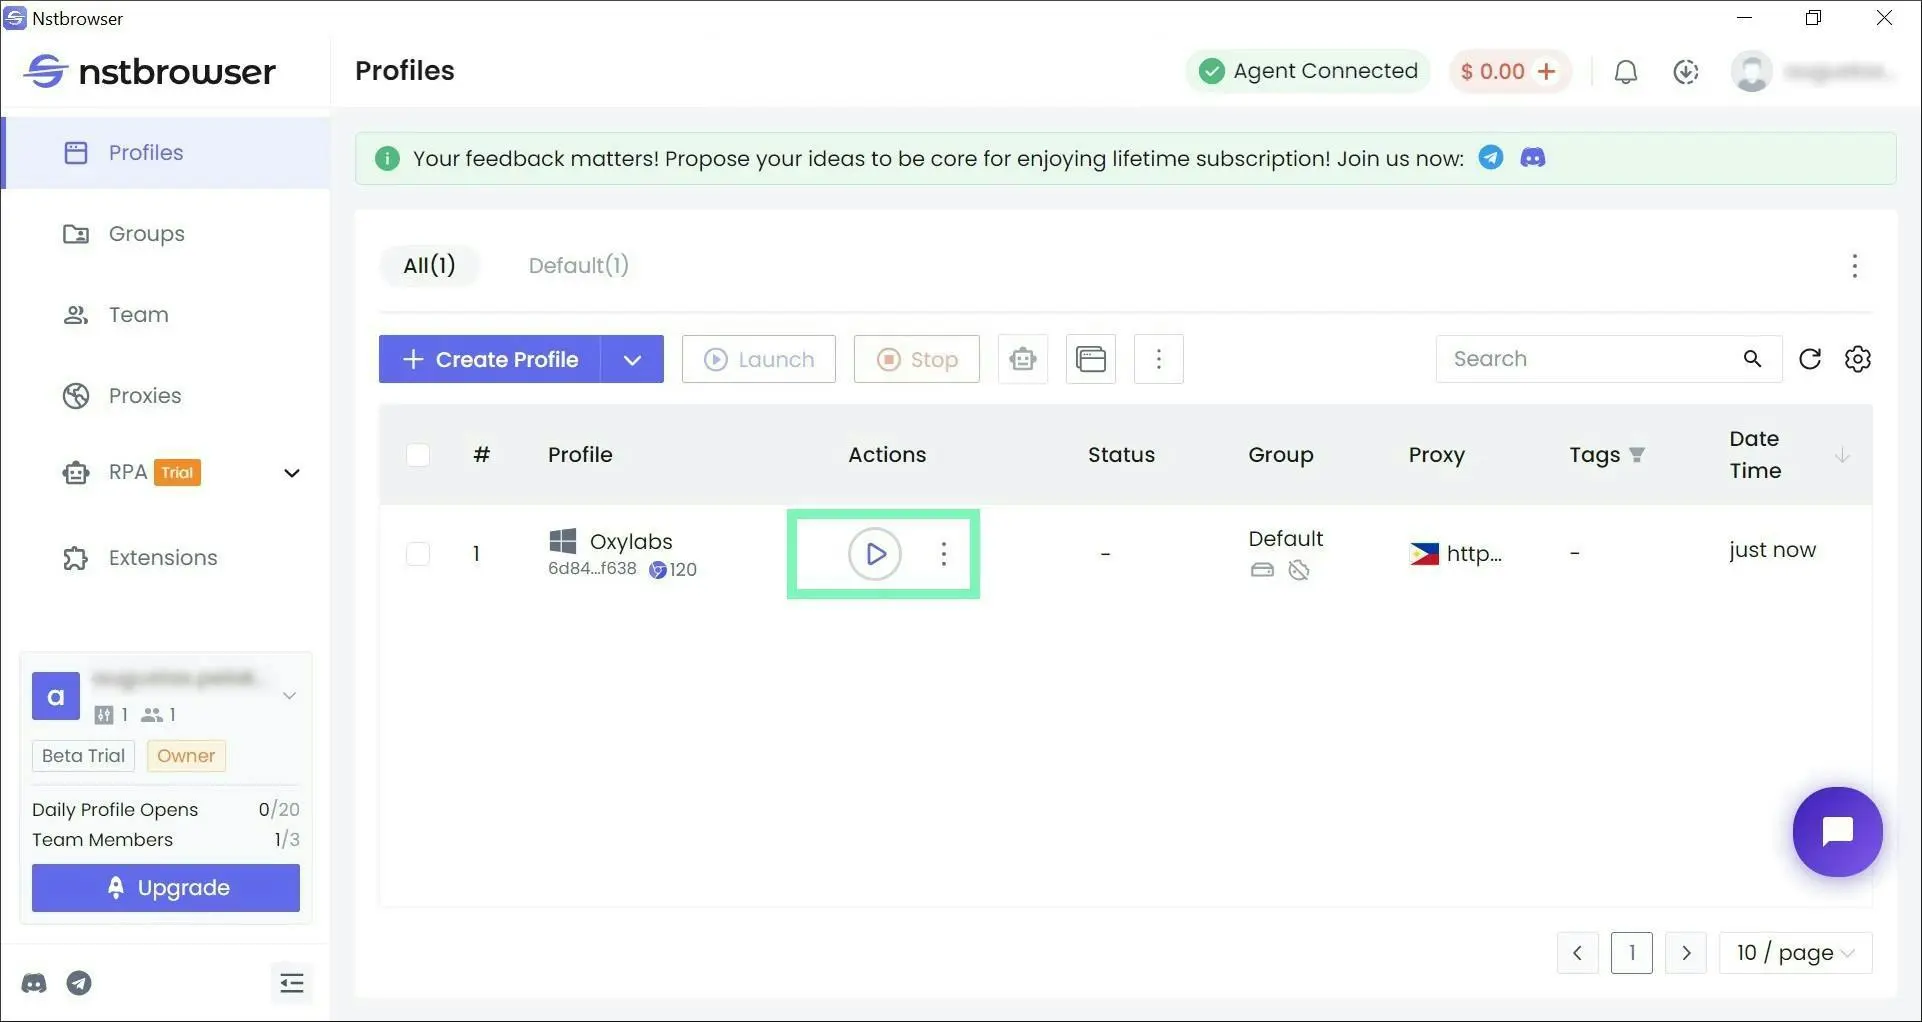Switch to the Default(1) tab

click(578, 266)
